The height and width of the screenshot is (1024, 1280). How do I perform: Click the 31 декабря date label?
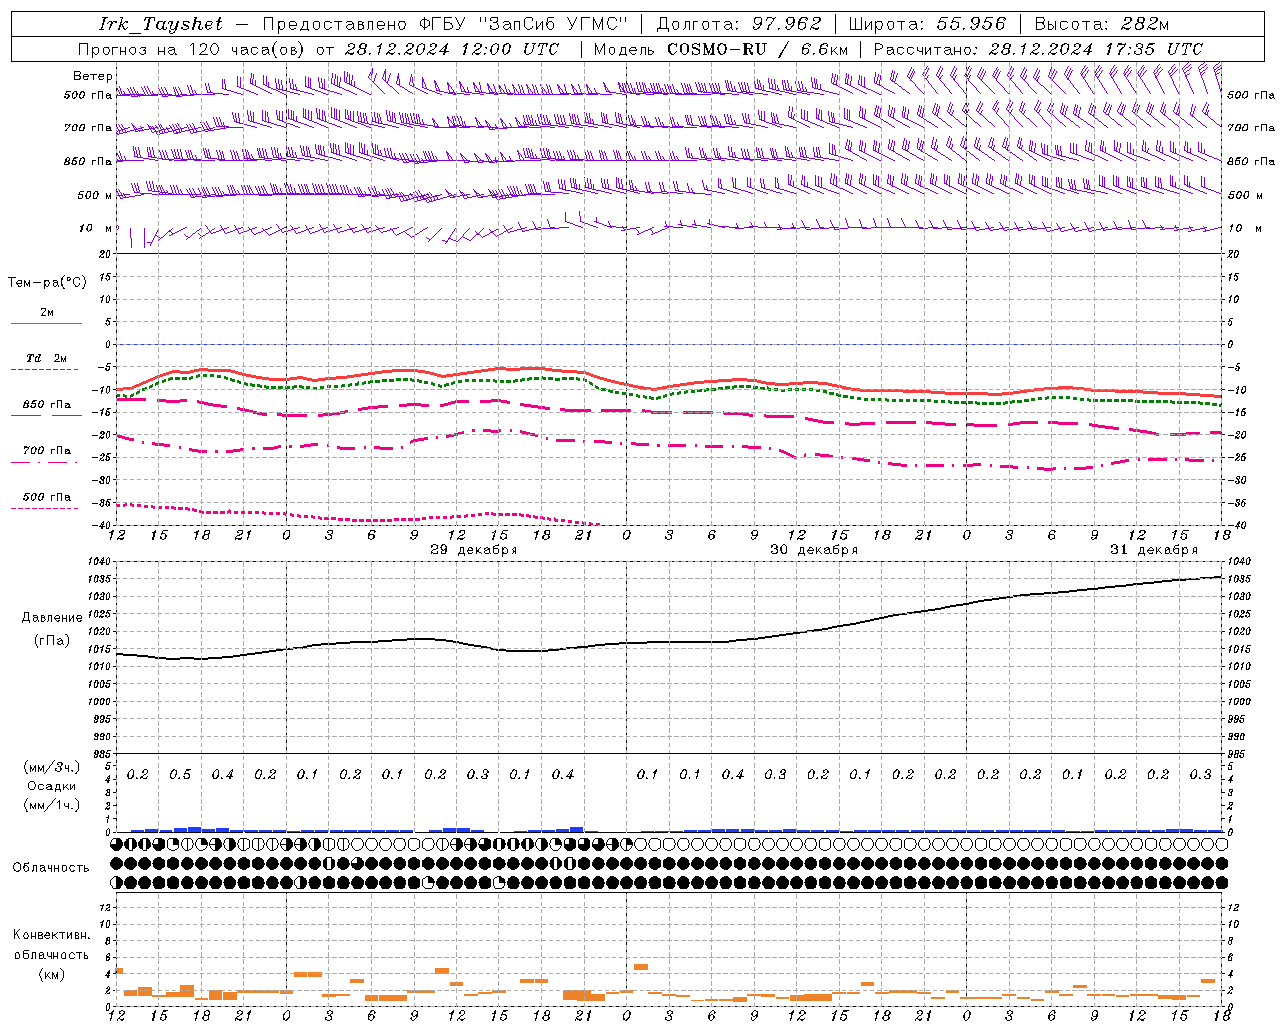1154,550
